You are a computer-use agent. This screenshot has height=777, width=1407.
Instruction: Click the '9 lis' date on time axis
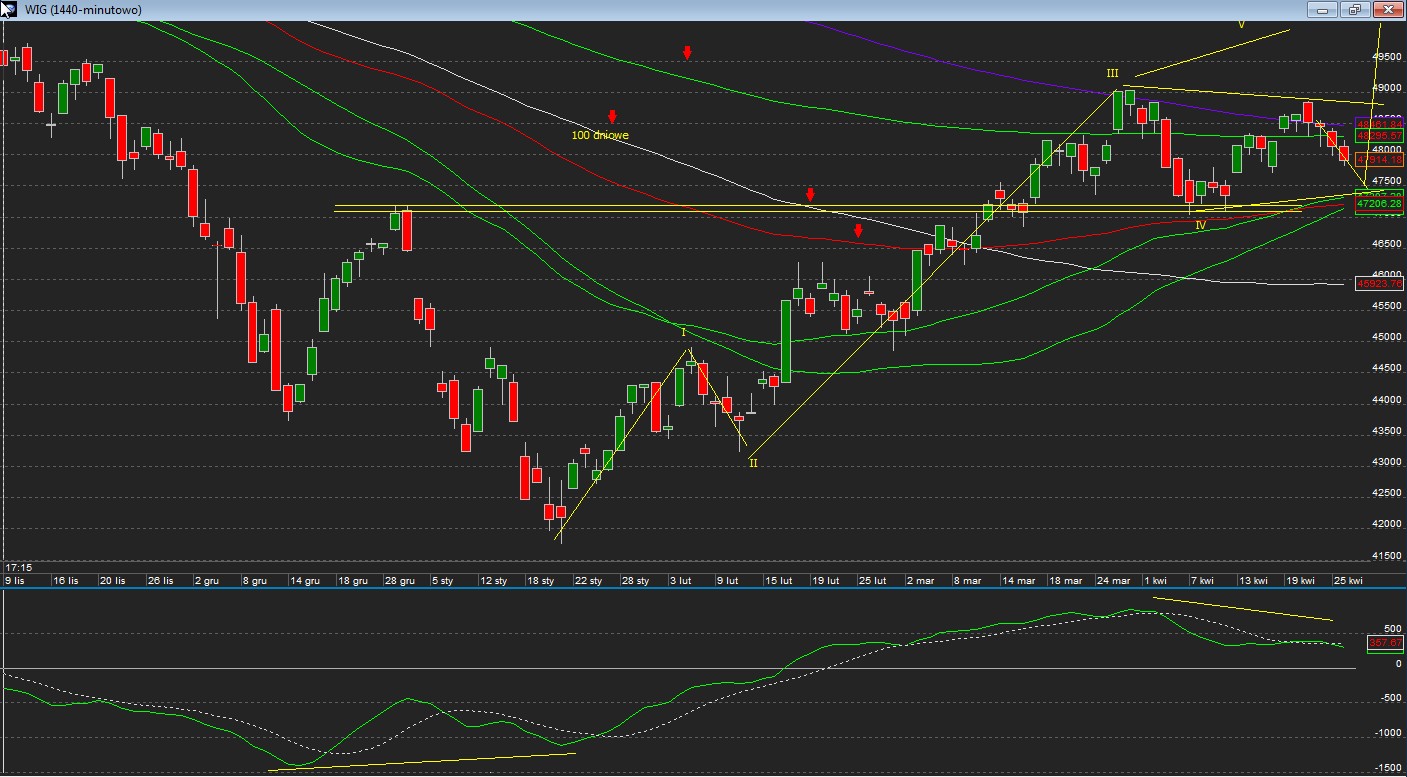click(15, 580)
